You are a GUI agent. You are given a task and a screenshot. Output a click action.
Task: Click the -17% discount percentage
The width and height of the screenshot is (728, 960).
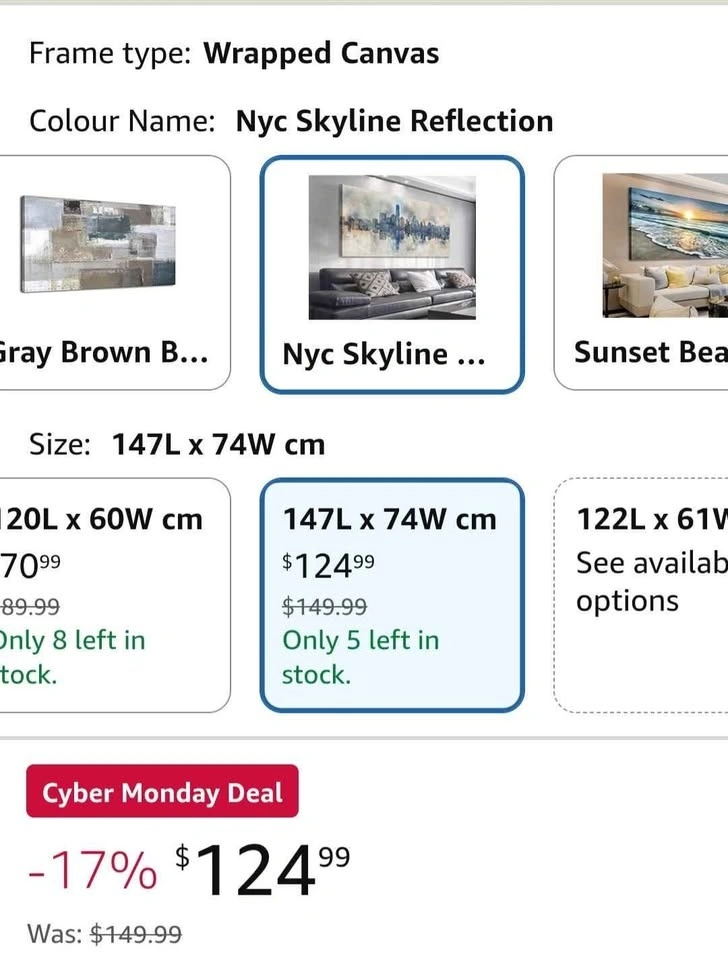pos(92,872)
